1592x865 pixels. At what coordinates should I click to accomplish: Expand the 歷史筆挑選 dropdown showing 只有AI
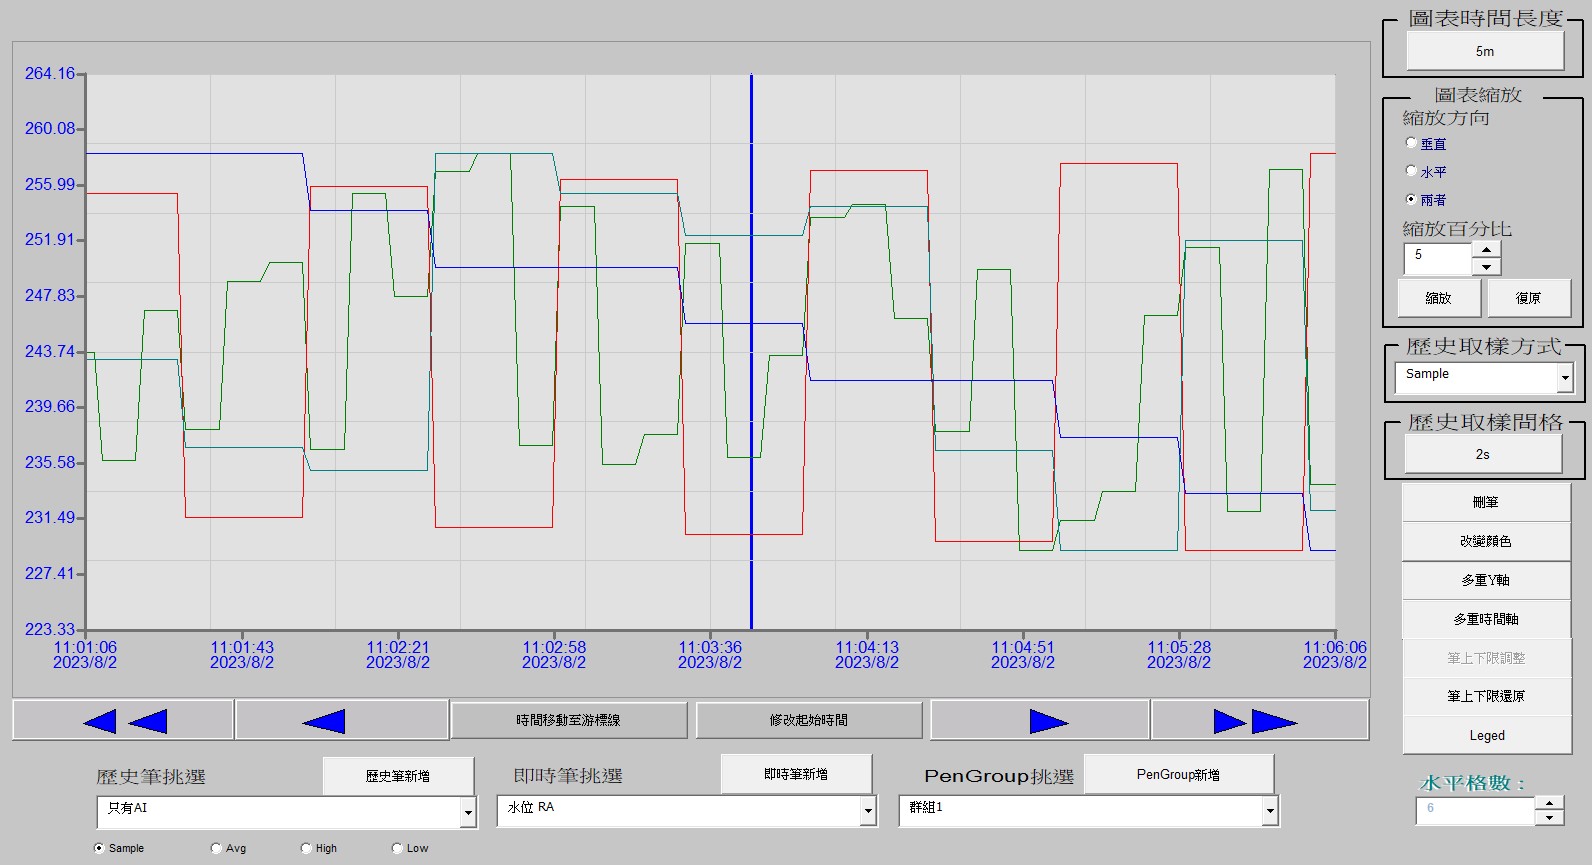[467, 812]
